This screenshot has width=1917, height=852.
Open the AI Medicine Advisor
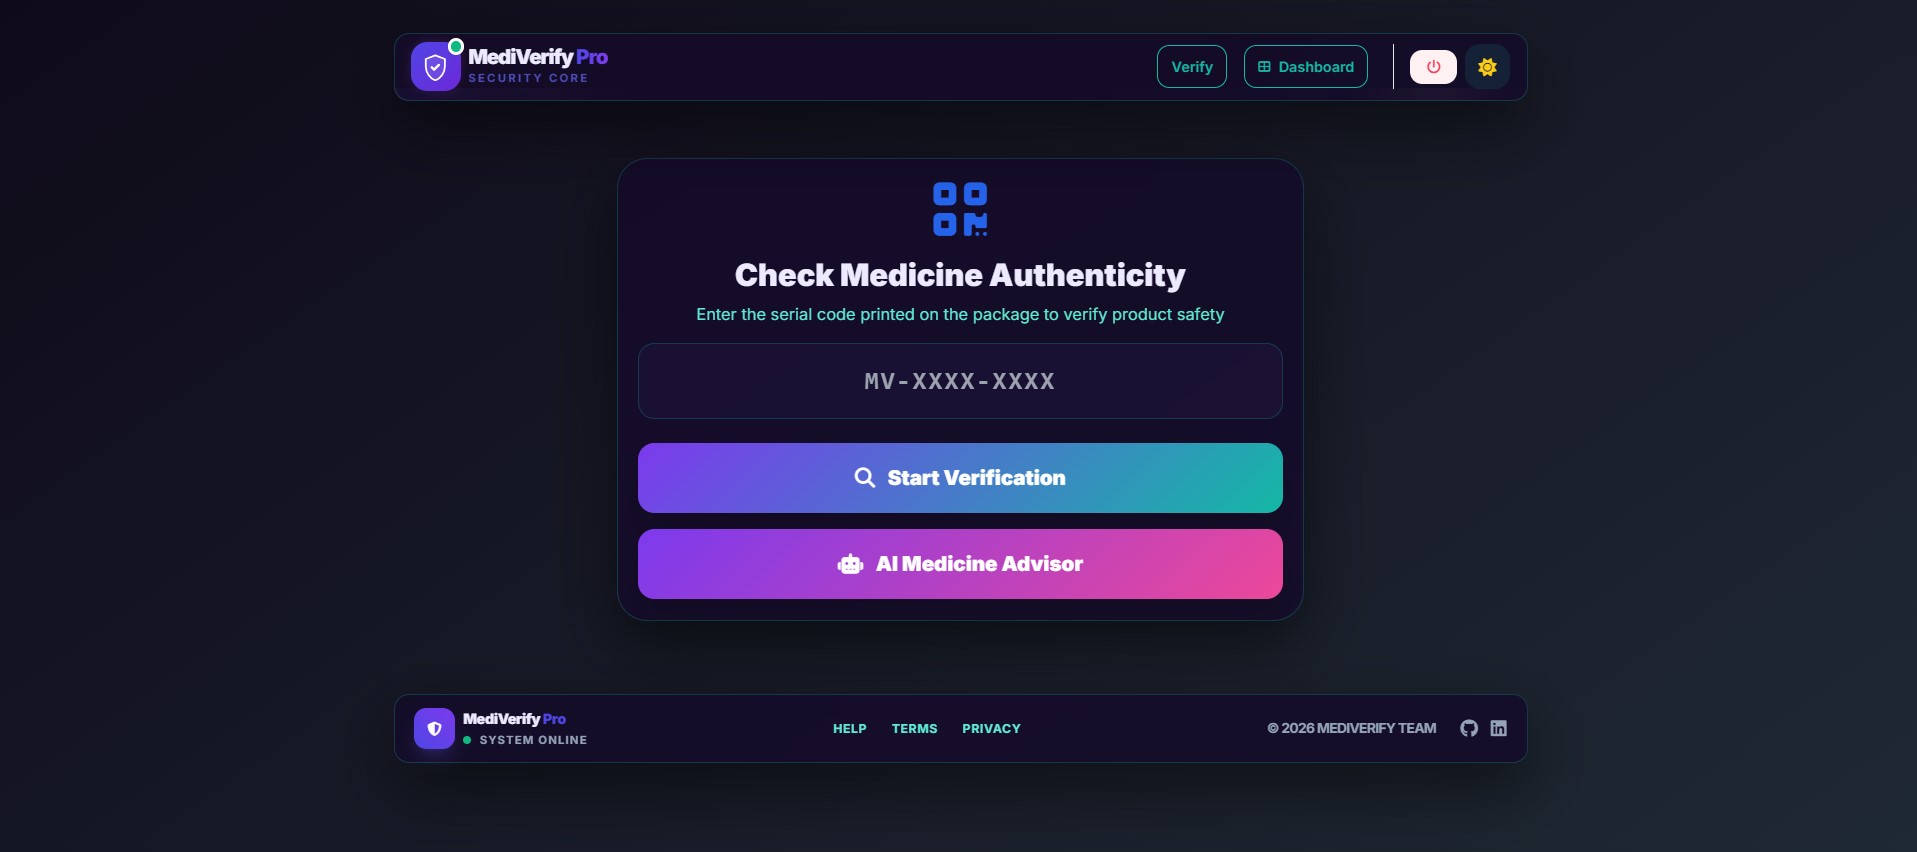[x=960, y=564]
